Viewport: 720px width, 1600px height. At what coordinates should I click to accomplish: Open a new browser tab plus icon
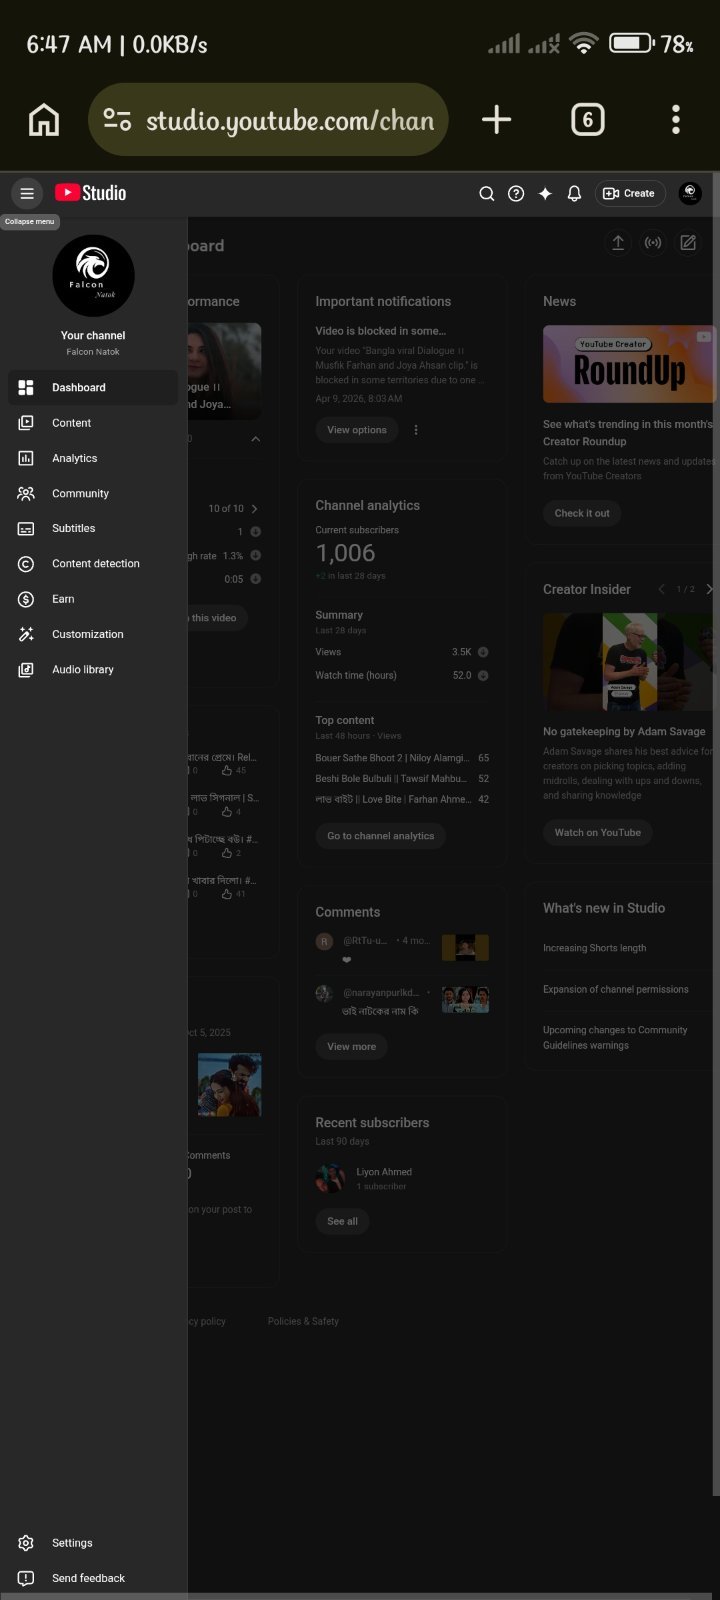point(496,120)
